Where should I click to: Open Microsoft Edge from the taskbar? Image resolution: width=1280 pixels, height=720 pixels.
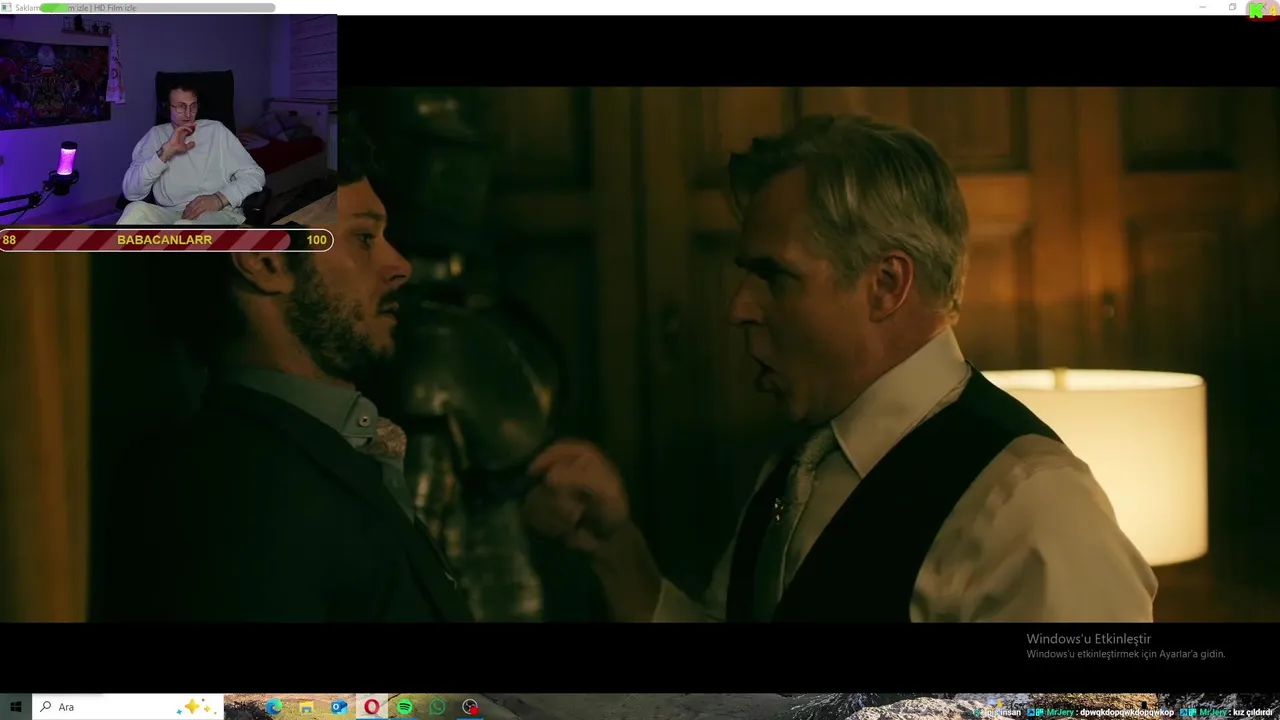274,707
